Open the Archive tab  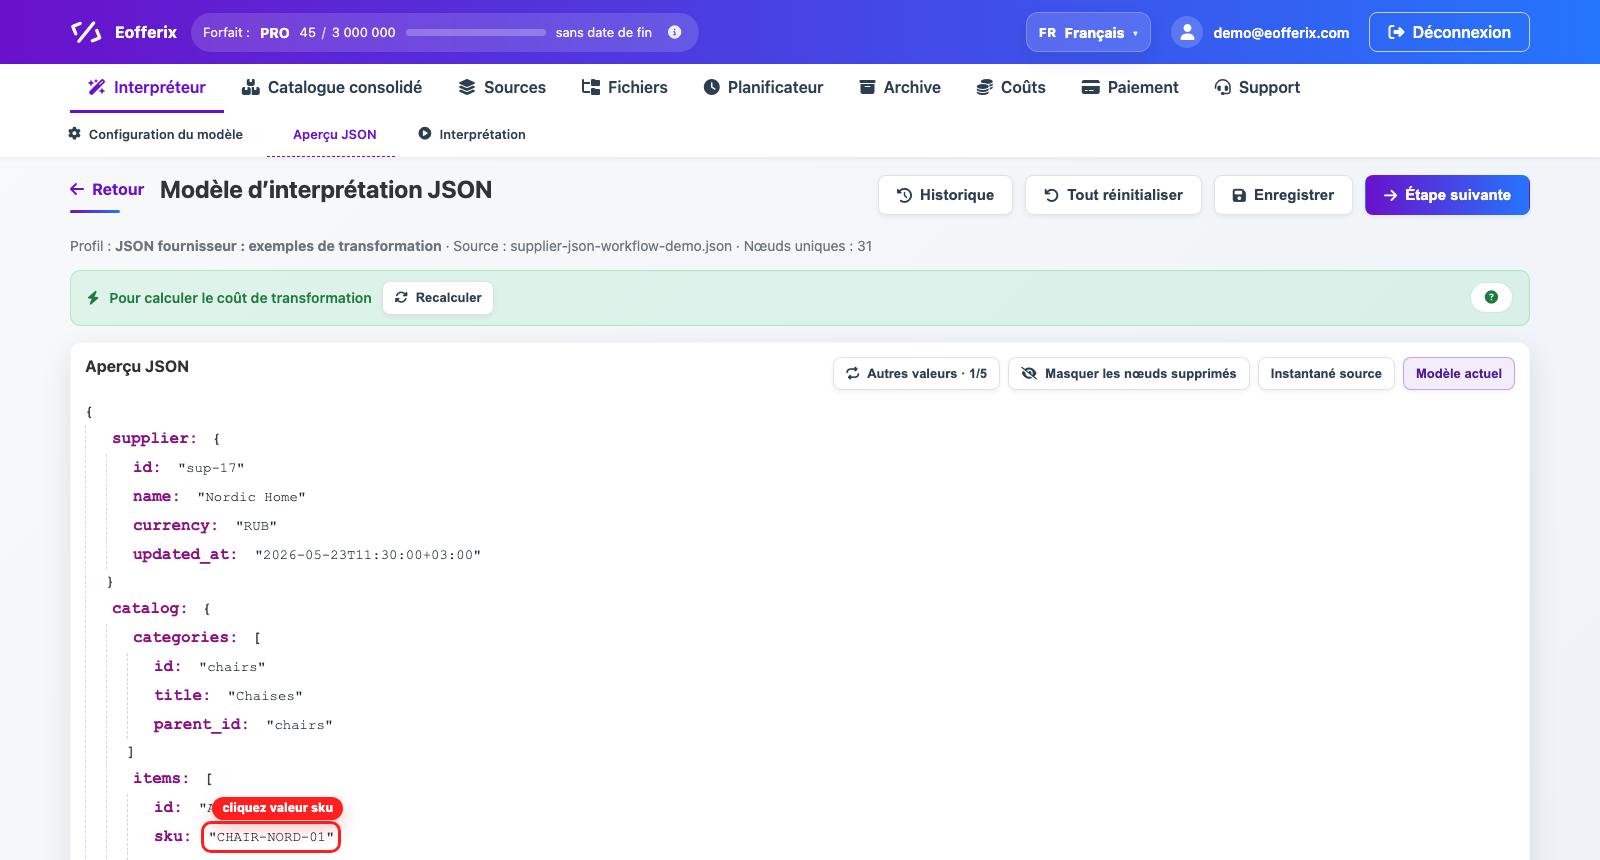[900, 87]
